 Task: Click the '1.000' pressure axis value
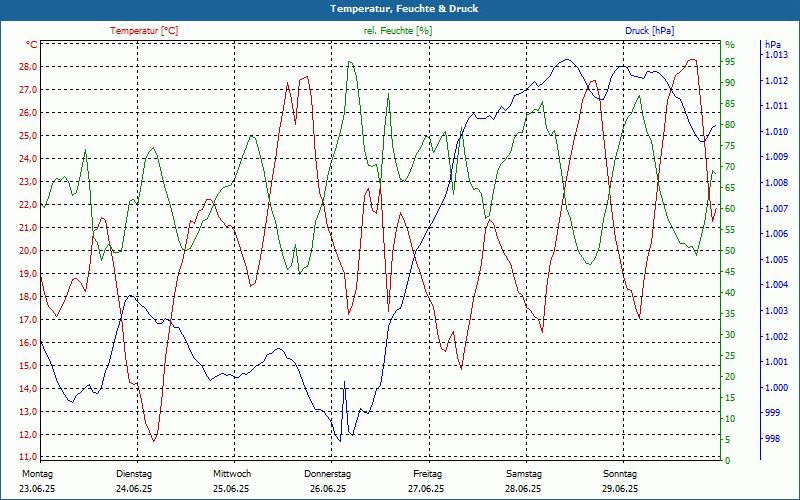coord(776,388)
